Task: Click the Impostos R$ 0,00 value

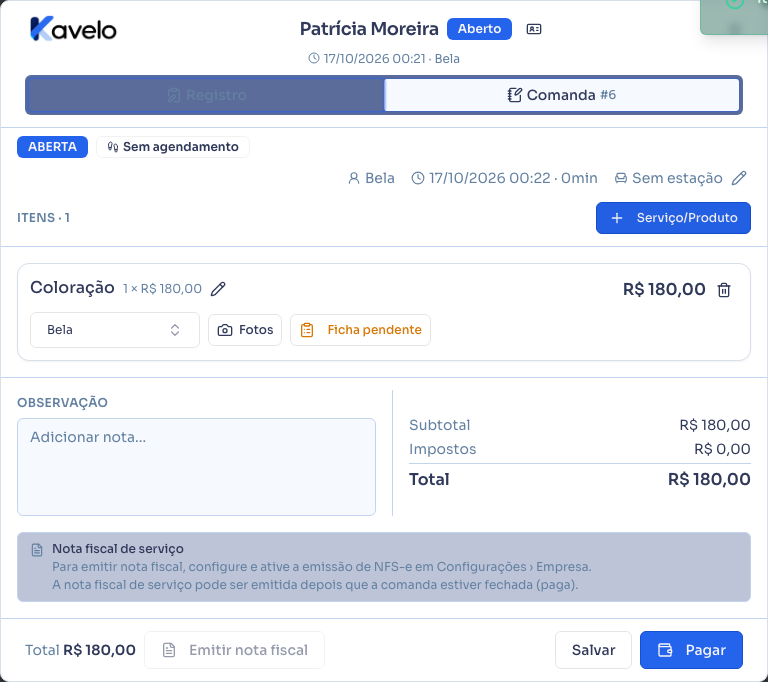Action: [722, 449]
